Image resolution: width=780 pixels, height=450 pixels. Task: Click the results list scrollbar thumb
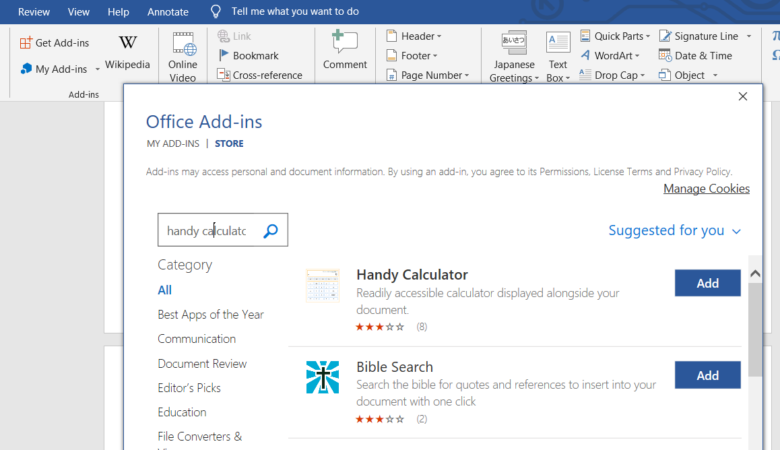click(755, 329)
